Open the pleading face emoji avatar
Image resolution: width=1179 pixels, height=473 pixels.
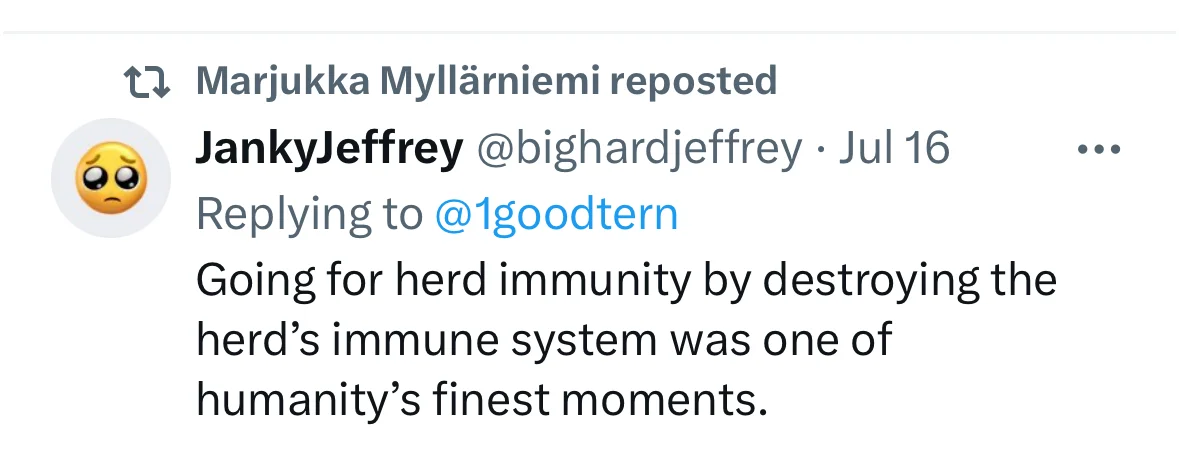point(111,177)
